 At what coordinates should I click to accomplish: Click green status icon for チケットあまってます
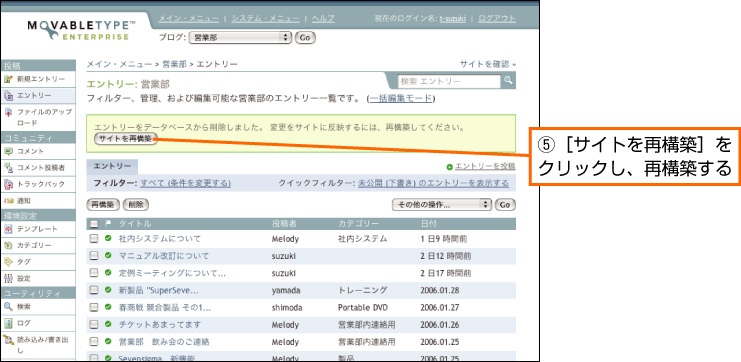108,324
